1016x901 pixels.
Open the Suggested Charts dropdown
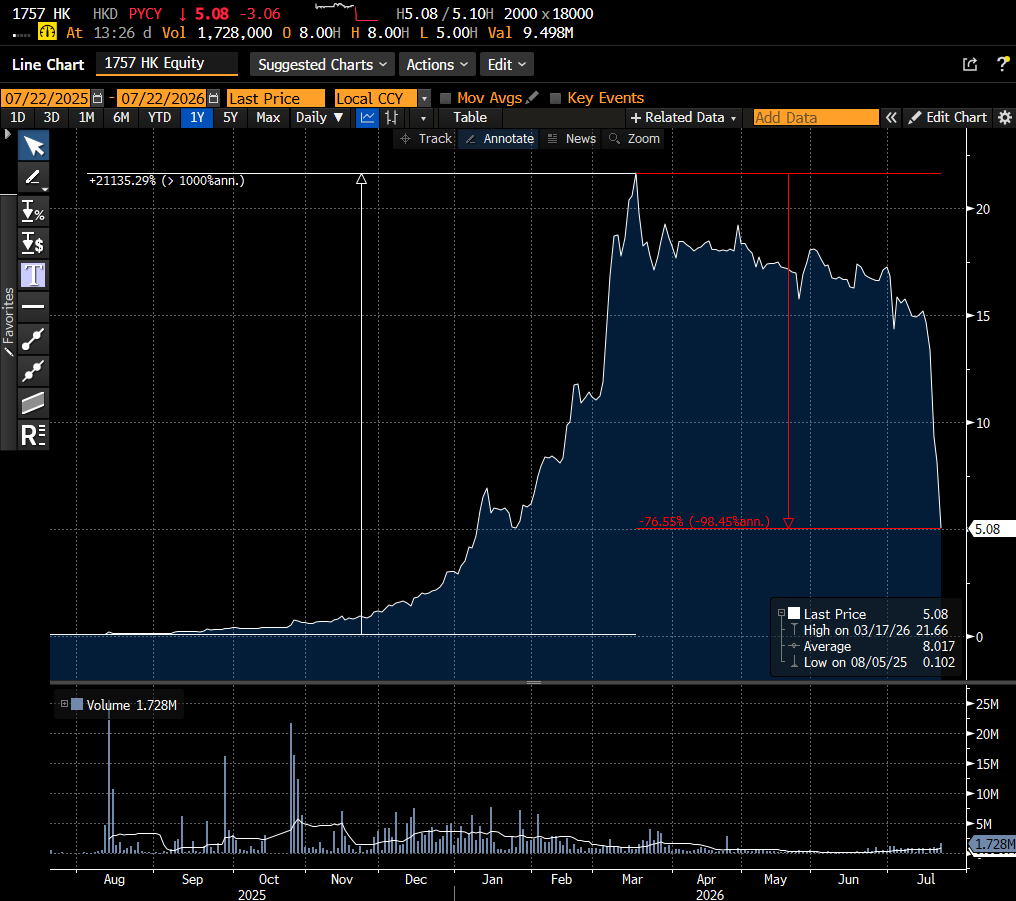(x=322, y=65)
